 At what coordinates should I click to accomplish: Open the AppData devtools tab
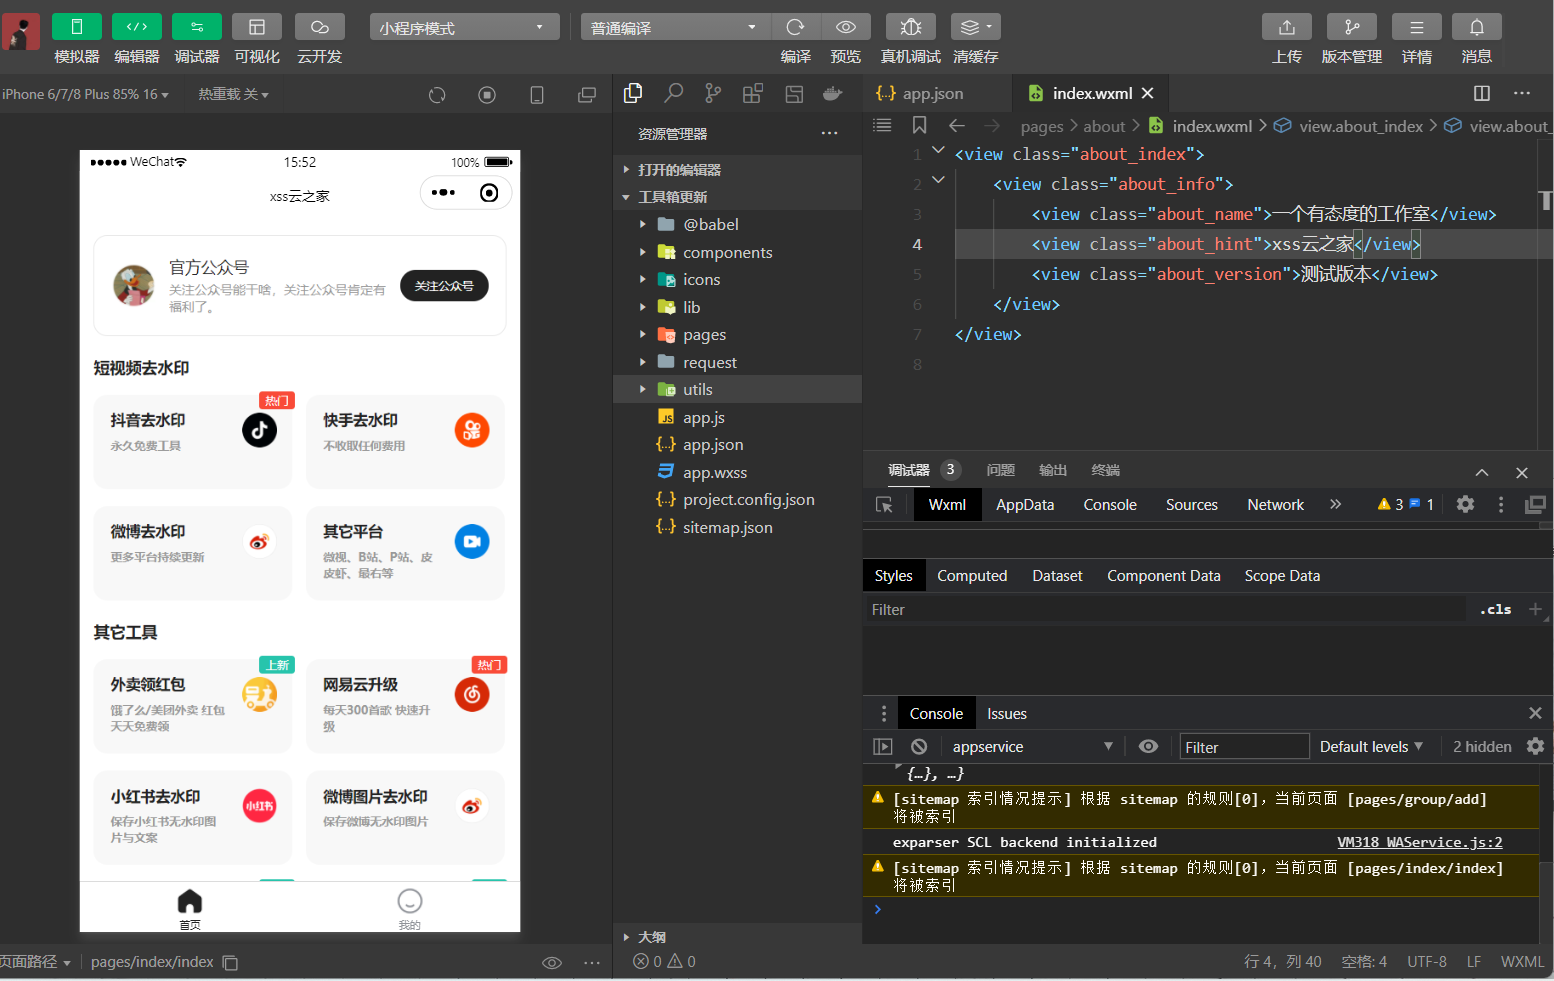[x=1025, y=505]
